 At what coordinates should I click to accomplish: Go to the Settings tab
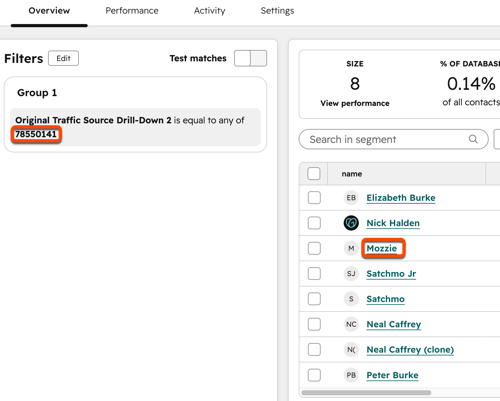click(277, 11)
